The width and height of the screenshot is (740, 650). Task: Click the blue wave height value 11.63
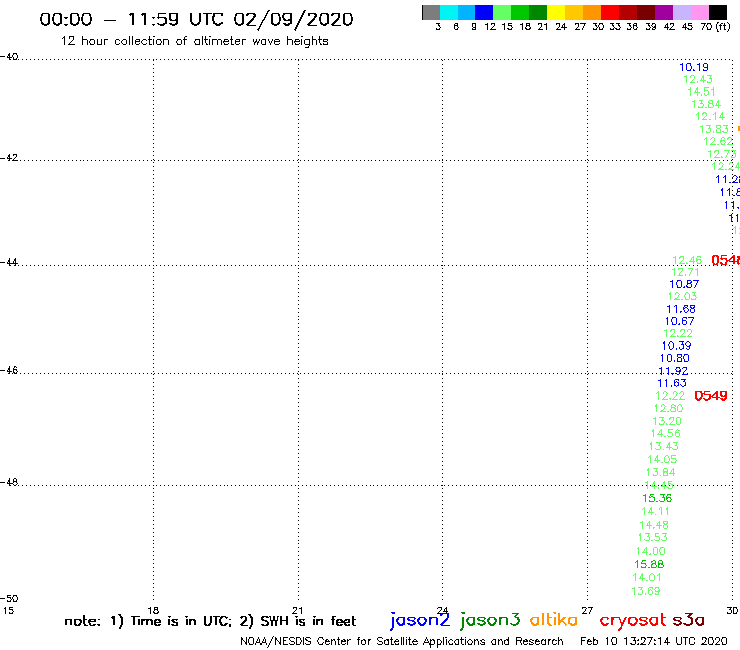(672, 383)
